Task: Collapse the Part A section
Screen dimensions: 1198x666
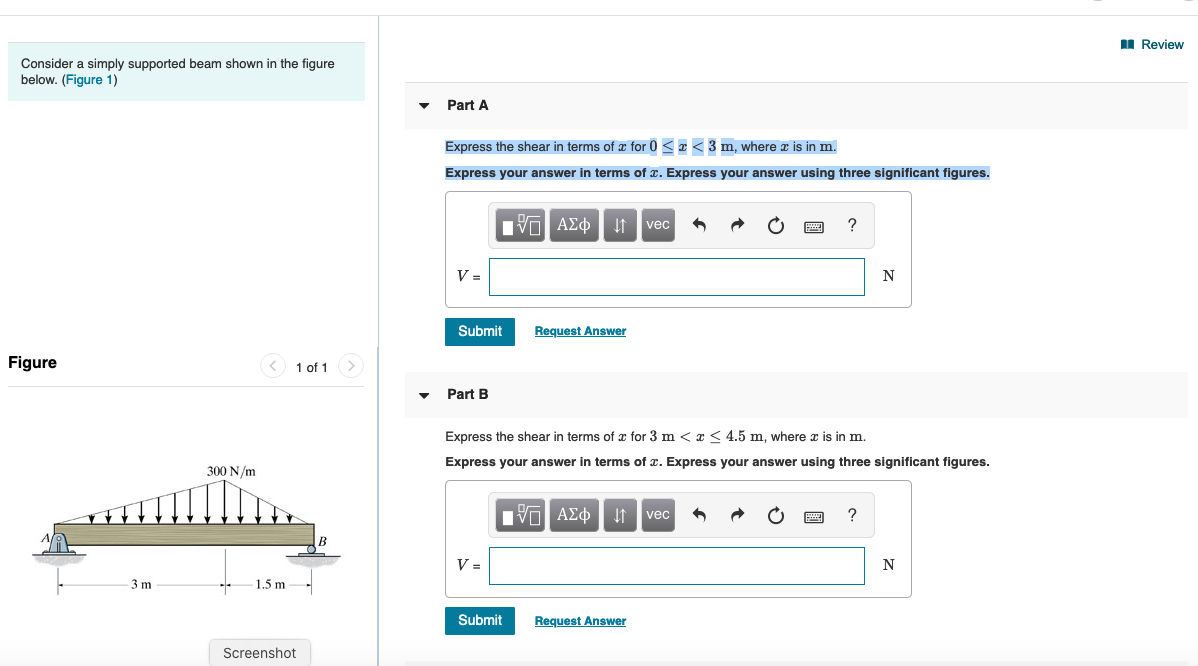Action: (x=424, y=105)
